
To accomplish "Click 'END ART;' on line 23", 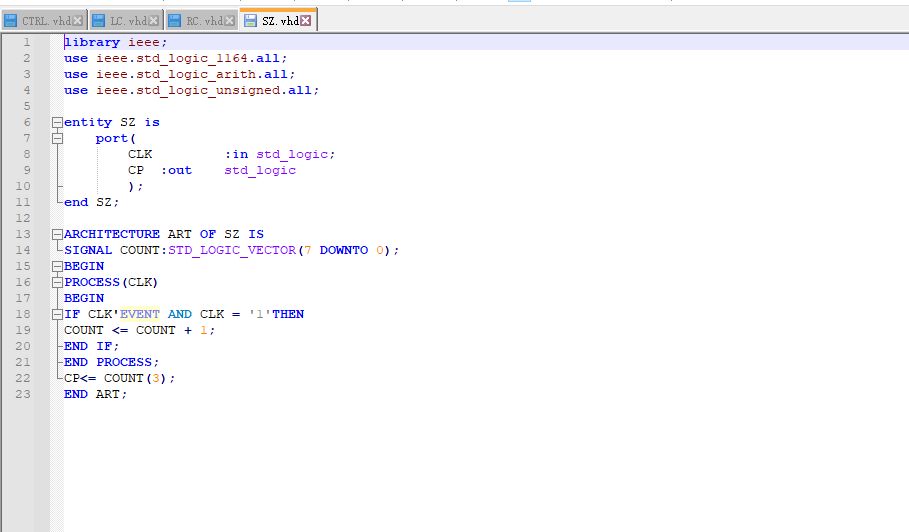I will click(x=96, y=394).
